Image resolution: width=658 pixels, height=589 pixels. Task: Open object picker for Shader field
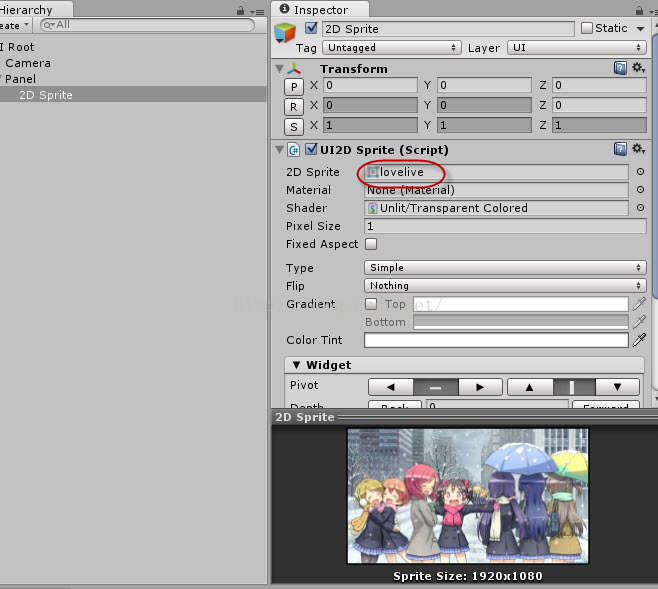coord(640,208)
